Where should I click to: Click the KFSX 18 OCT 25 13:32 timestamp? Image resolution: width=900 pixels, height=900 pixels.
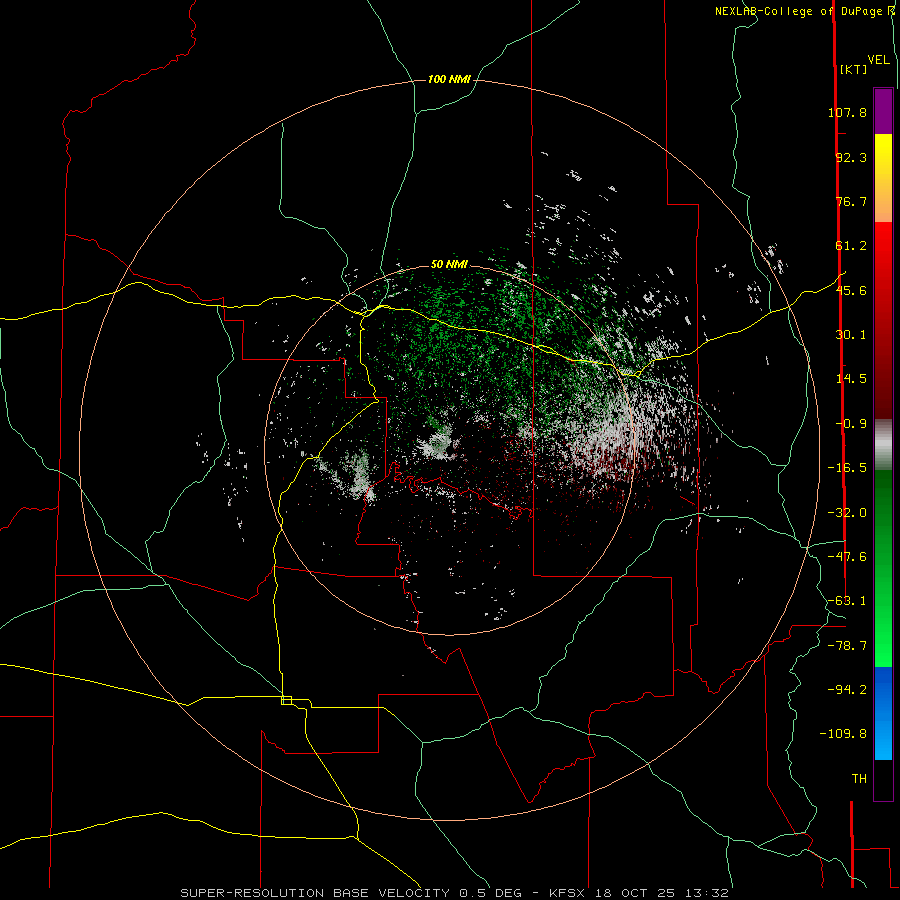pyautogui.click(x=639, y=893)
